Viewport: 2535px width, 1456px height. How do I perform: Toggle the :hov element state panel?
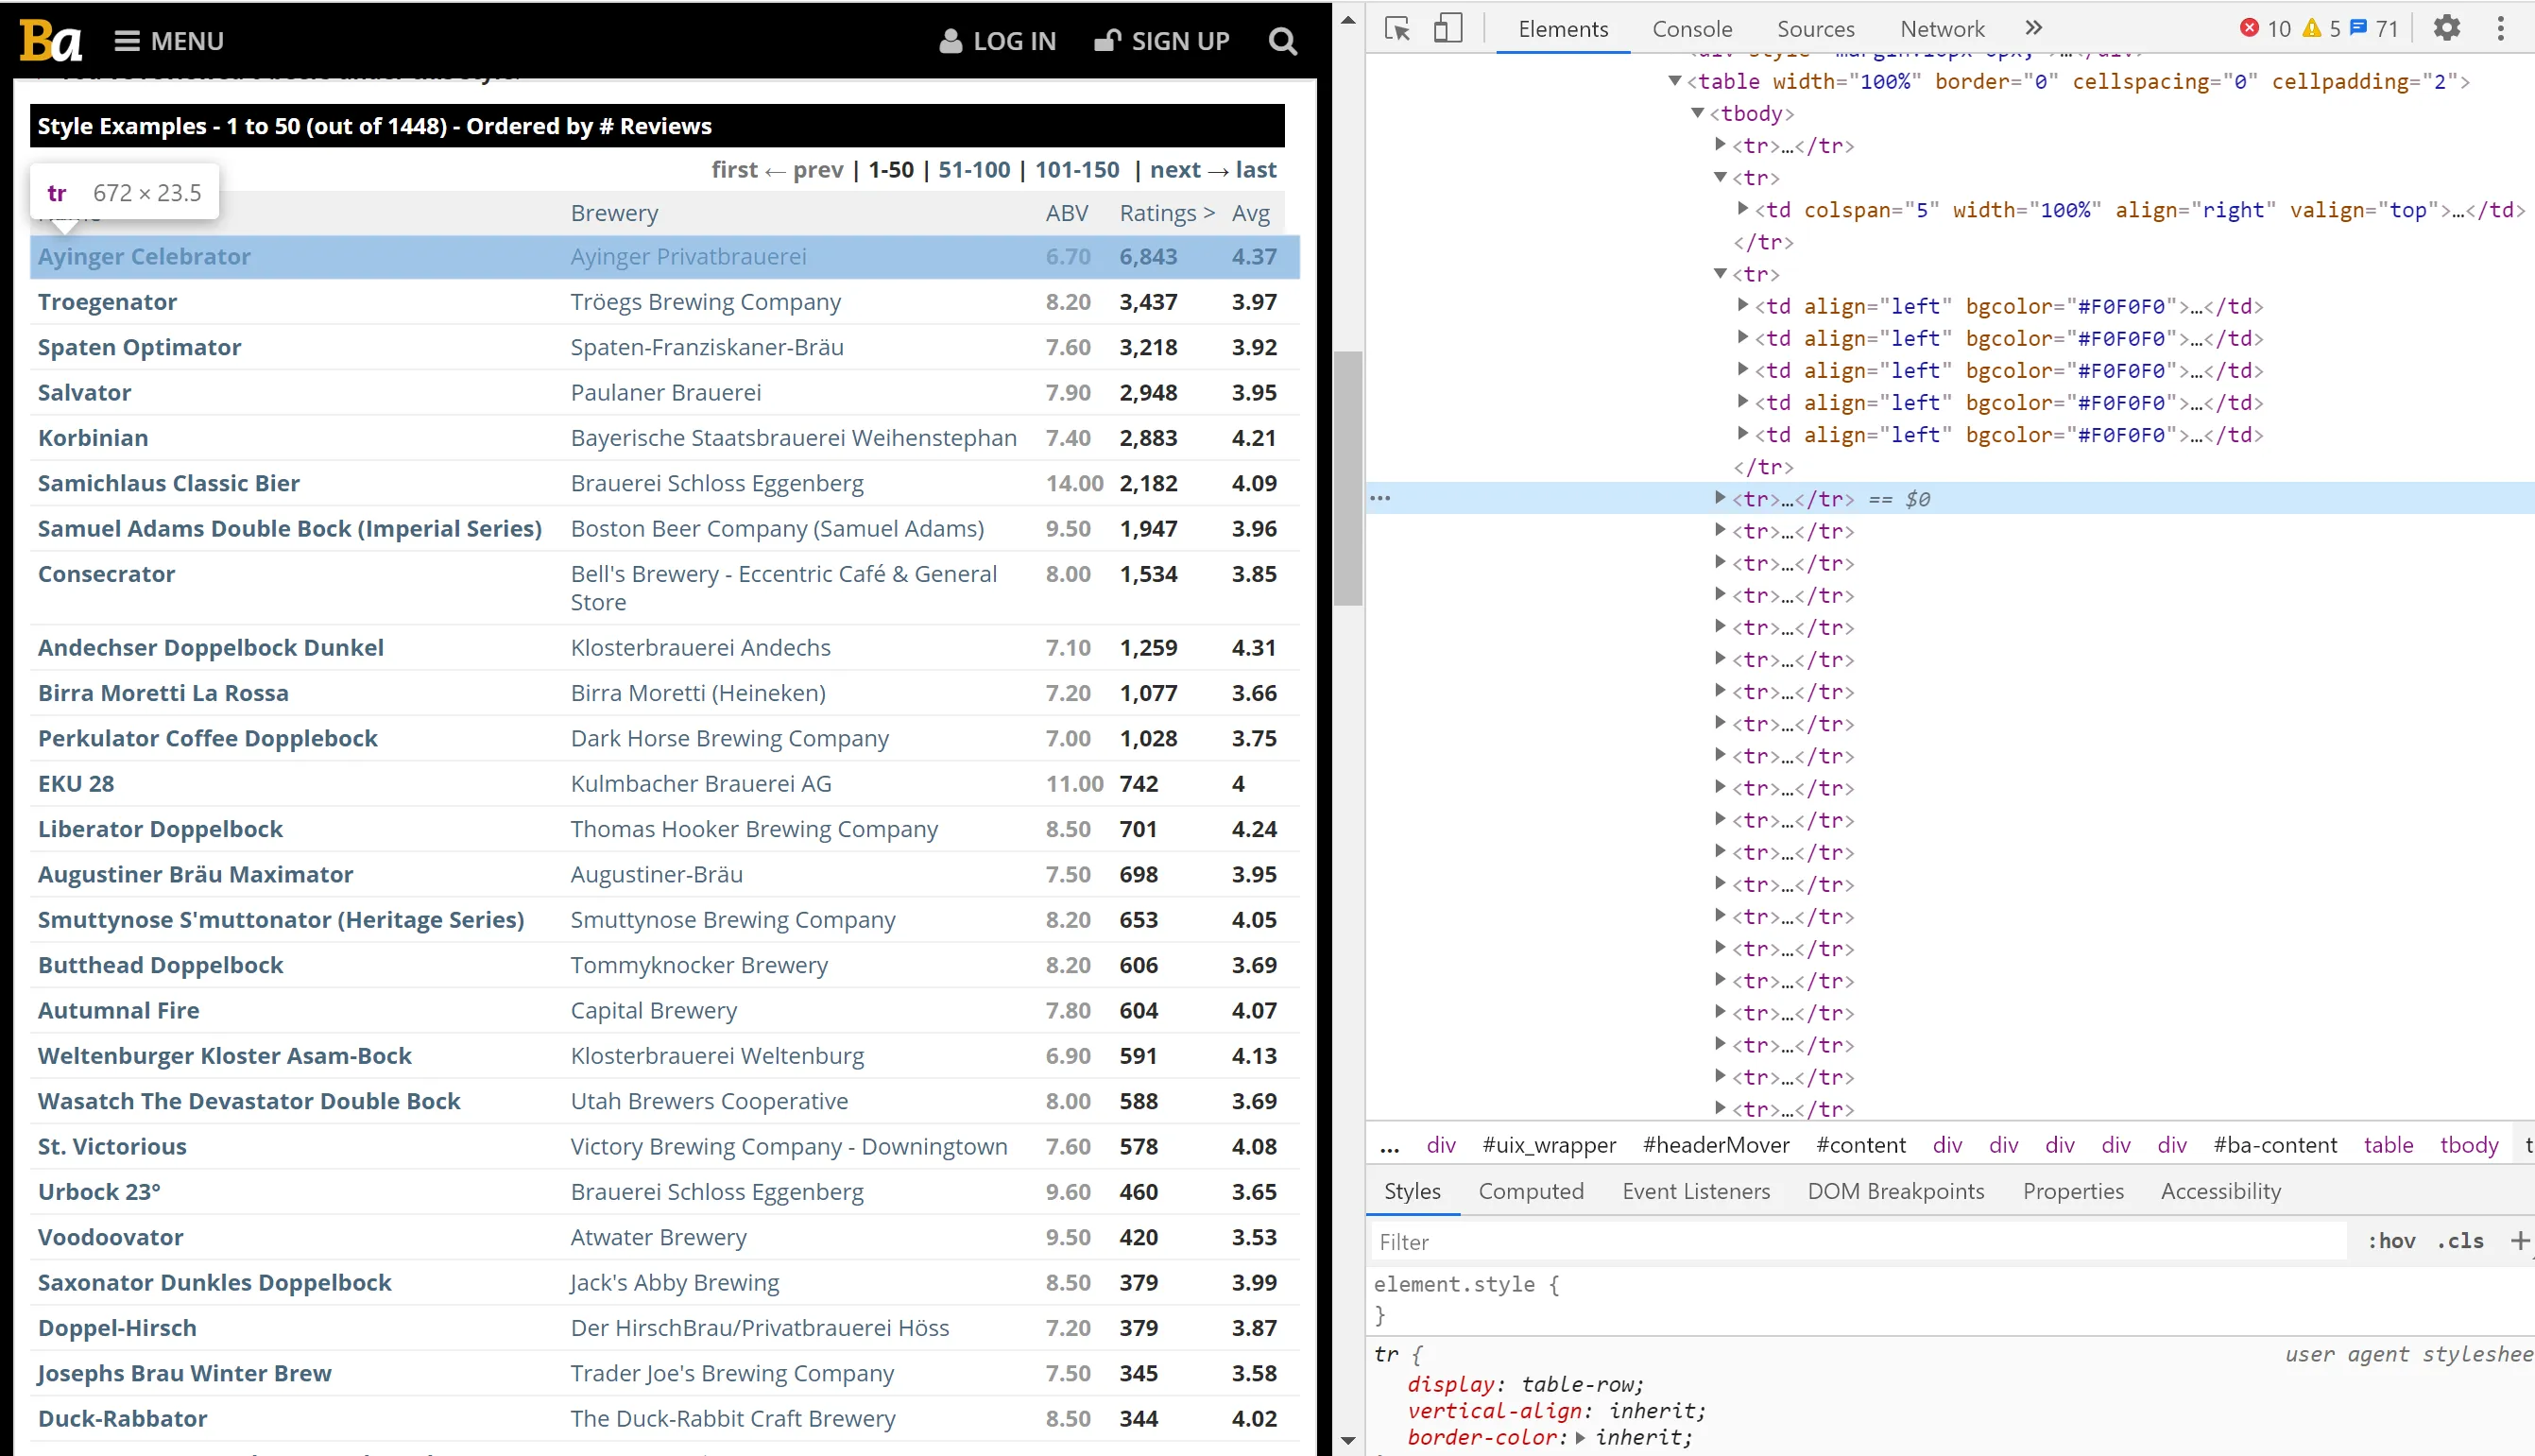point(2391,1241)
